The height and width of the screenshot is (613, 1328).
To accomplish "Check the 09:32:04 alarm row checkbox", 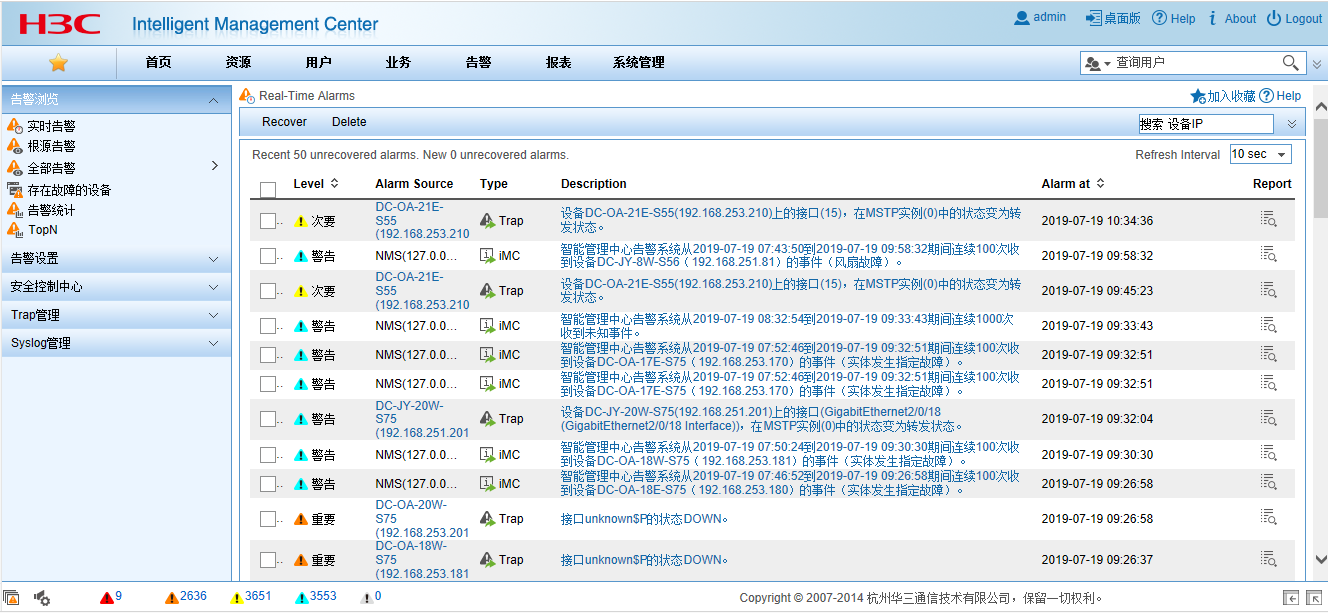I will pyautogui.click(x=268, y=419).
